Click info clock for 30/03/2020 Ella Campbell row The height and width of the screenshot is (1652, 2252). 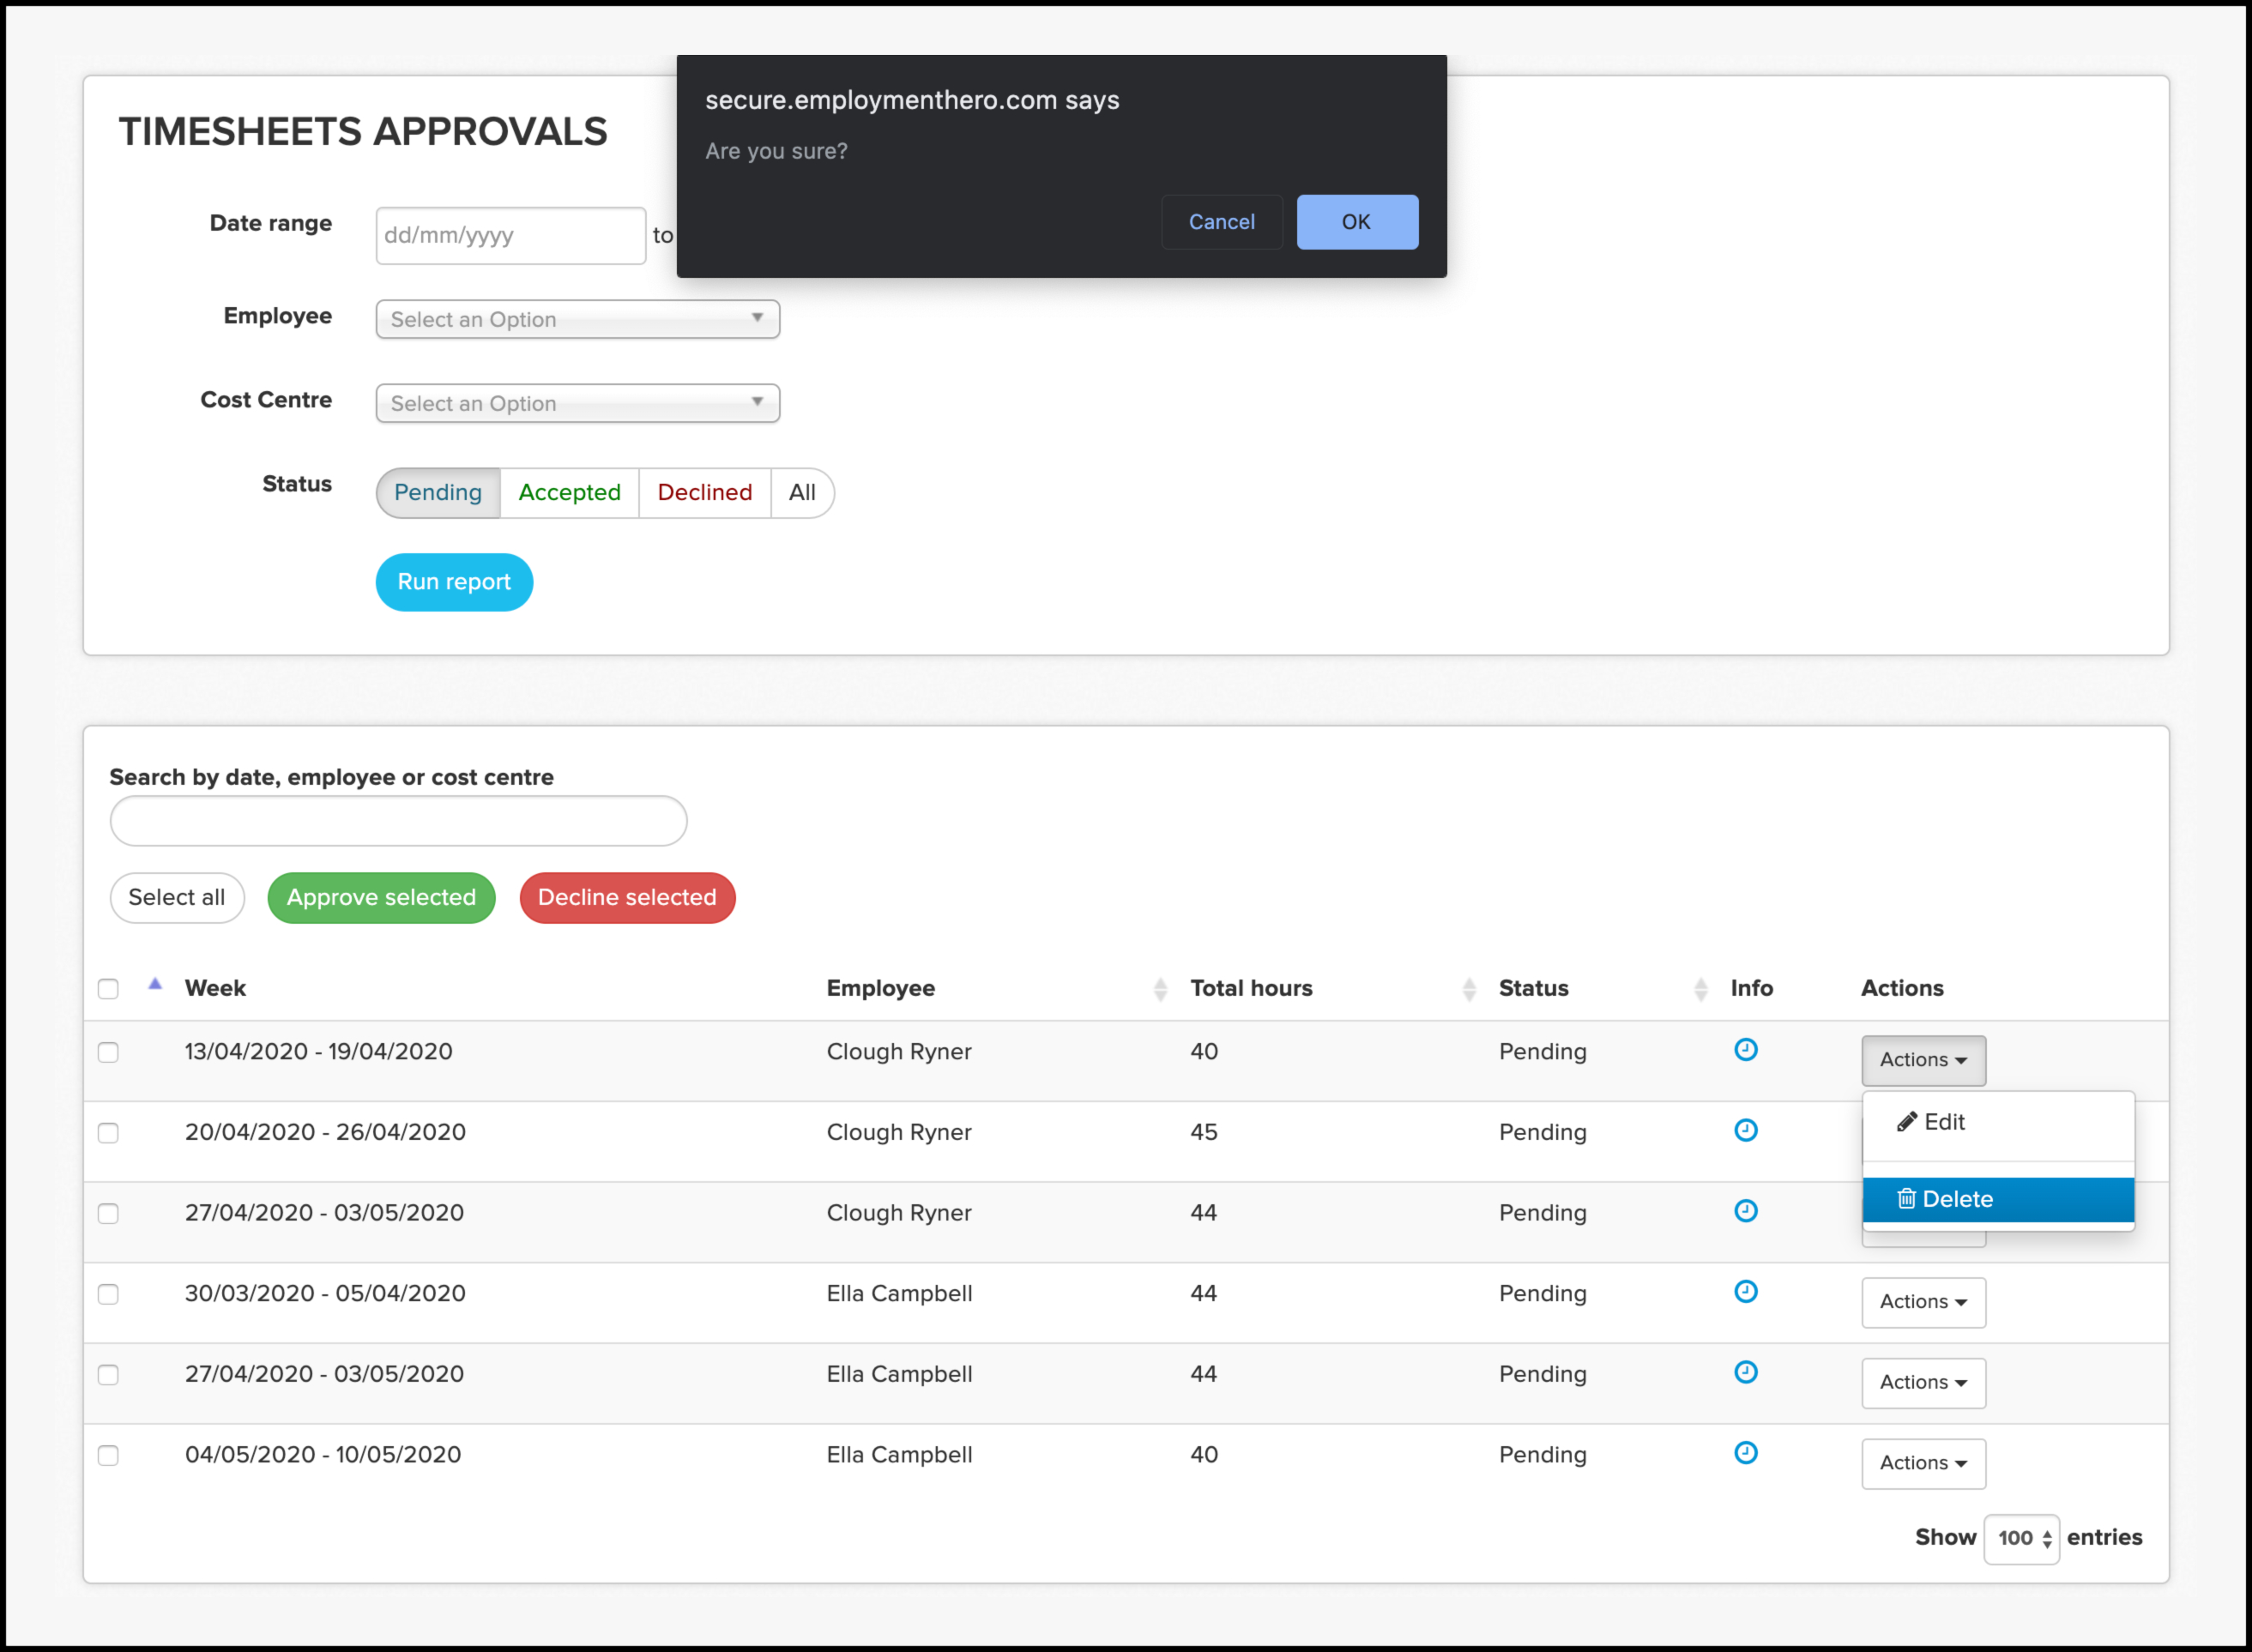[1745, 1292]
